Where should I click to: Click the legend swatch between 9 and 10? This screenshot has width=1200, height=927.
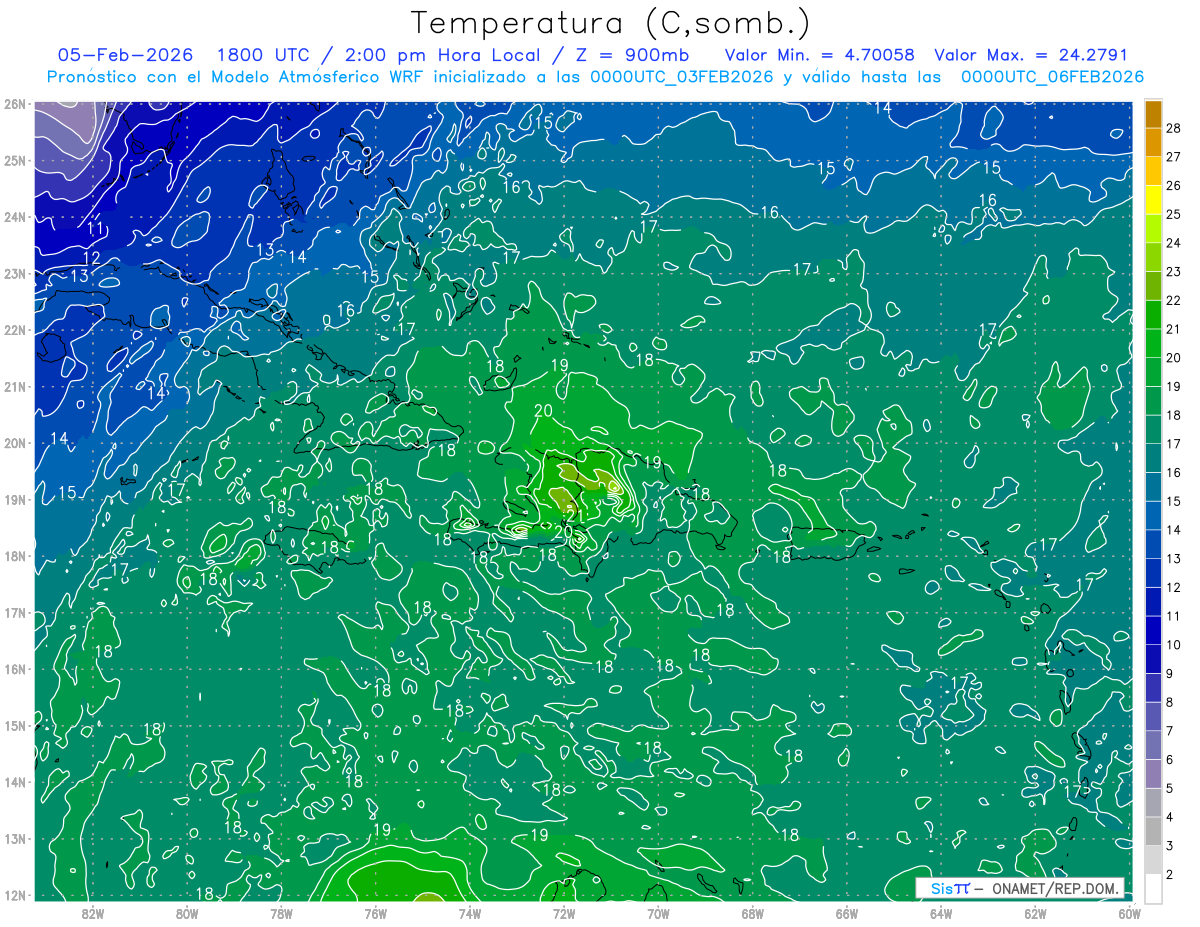(1153, 659)
